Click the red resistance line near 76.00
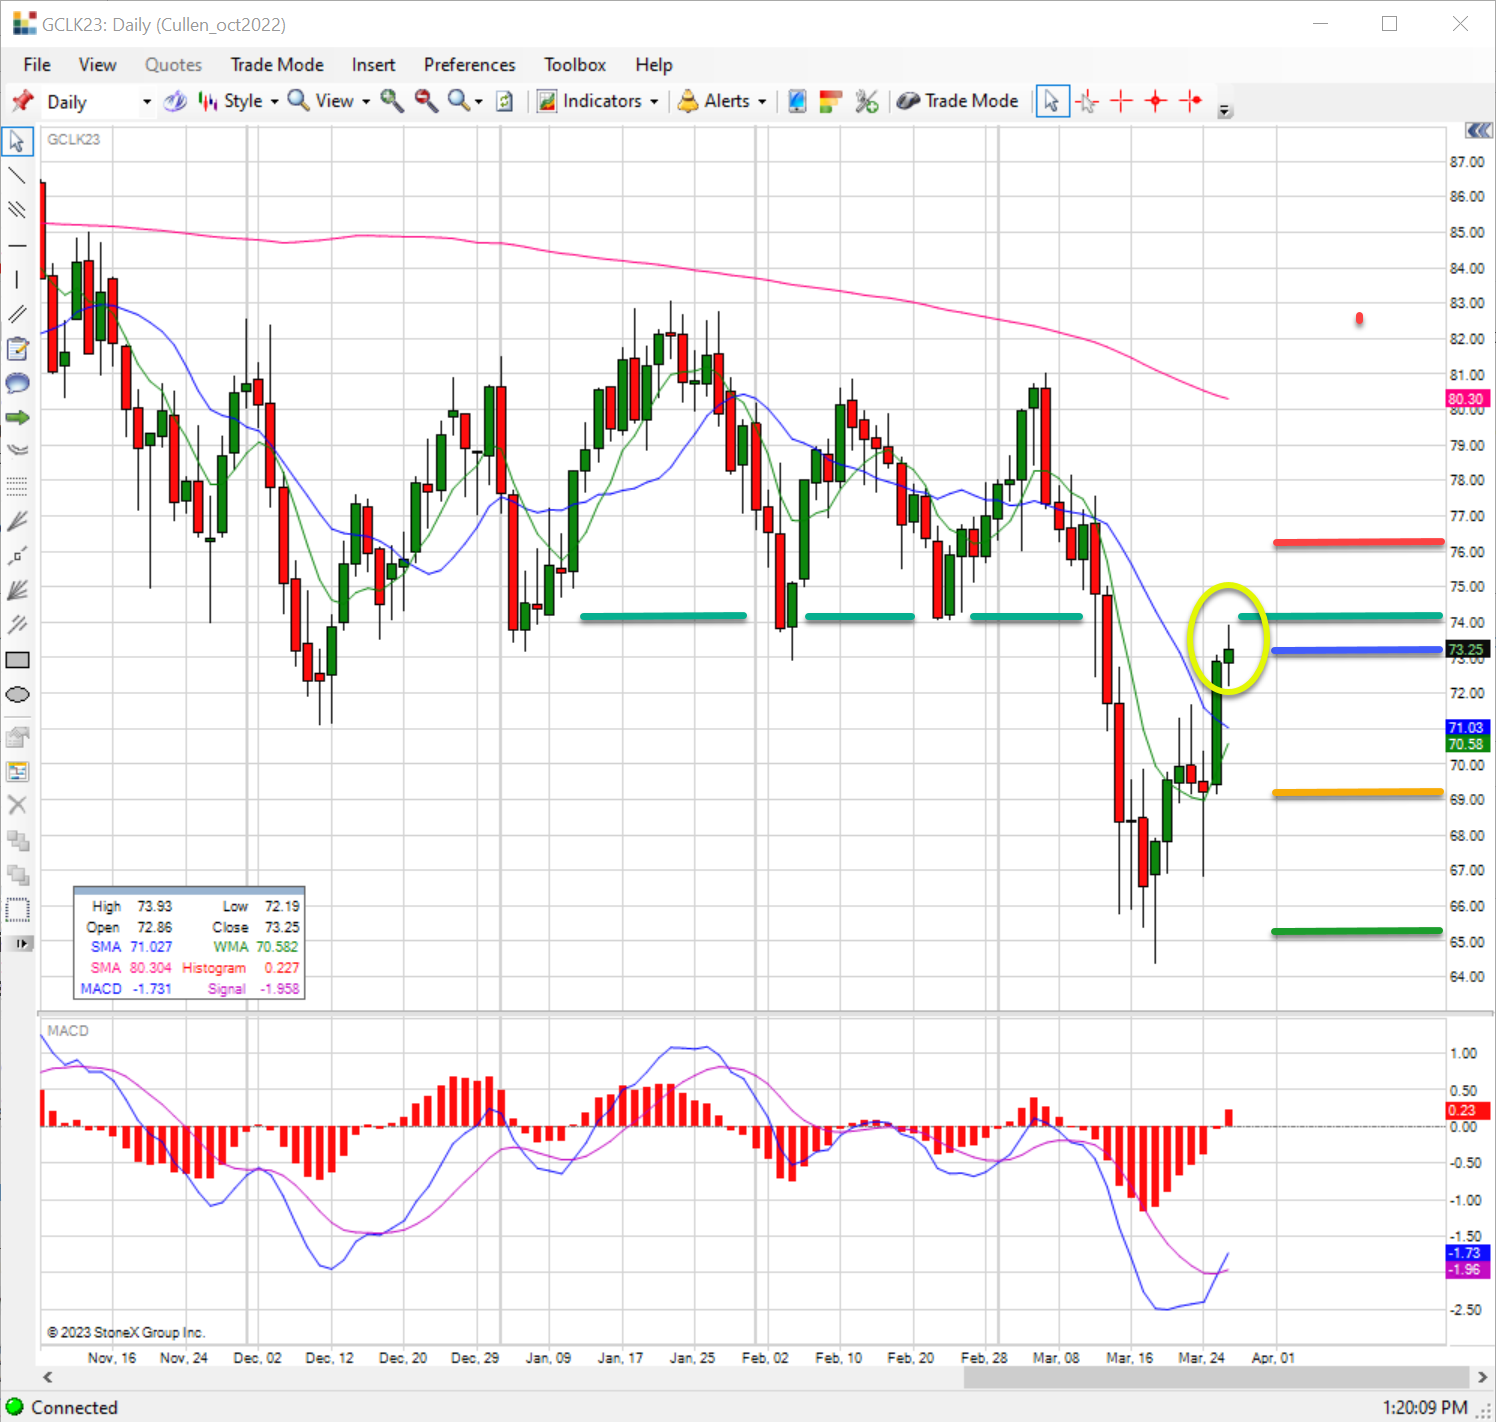The width and height of the screenshot is (1496, 1422). click(1358, 543)
